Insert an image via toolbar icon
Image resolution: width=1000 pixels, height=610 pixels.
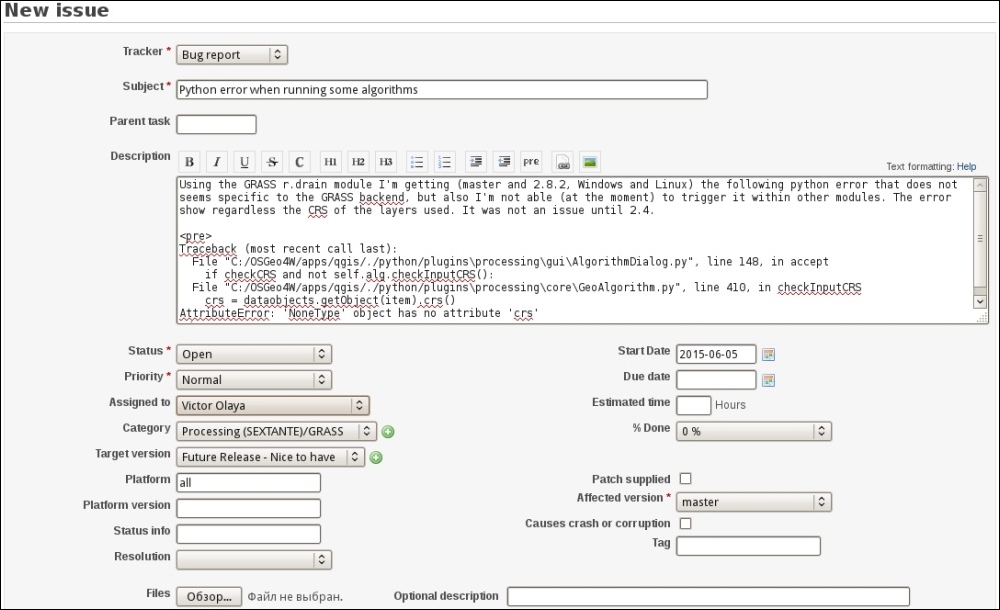click(590, 162)
